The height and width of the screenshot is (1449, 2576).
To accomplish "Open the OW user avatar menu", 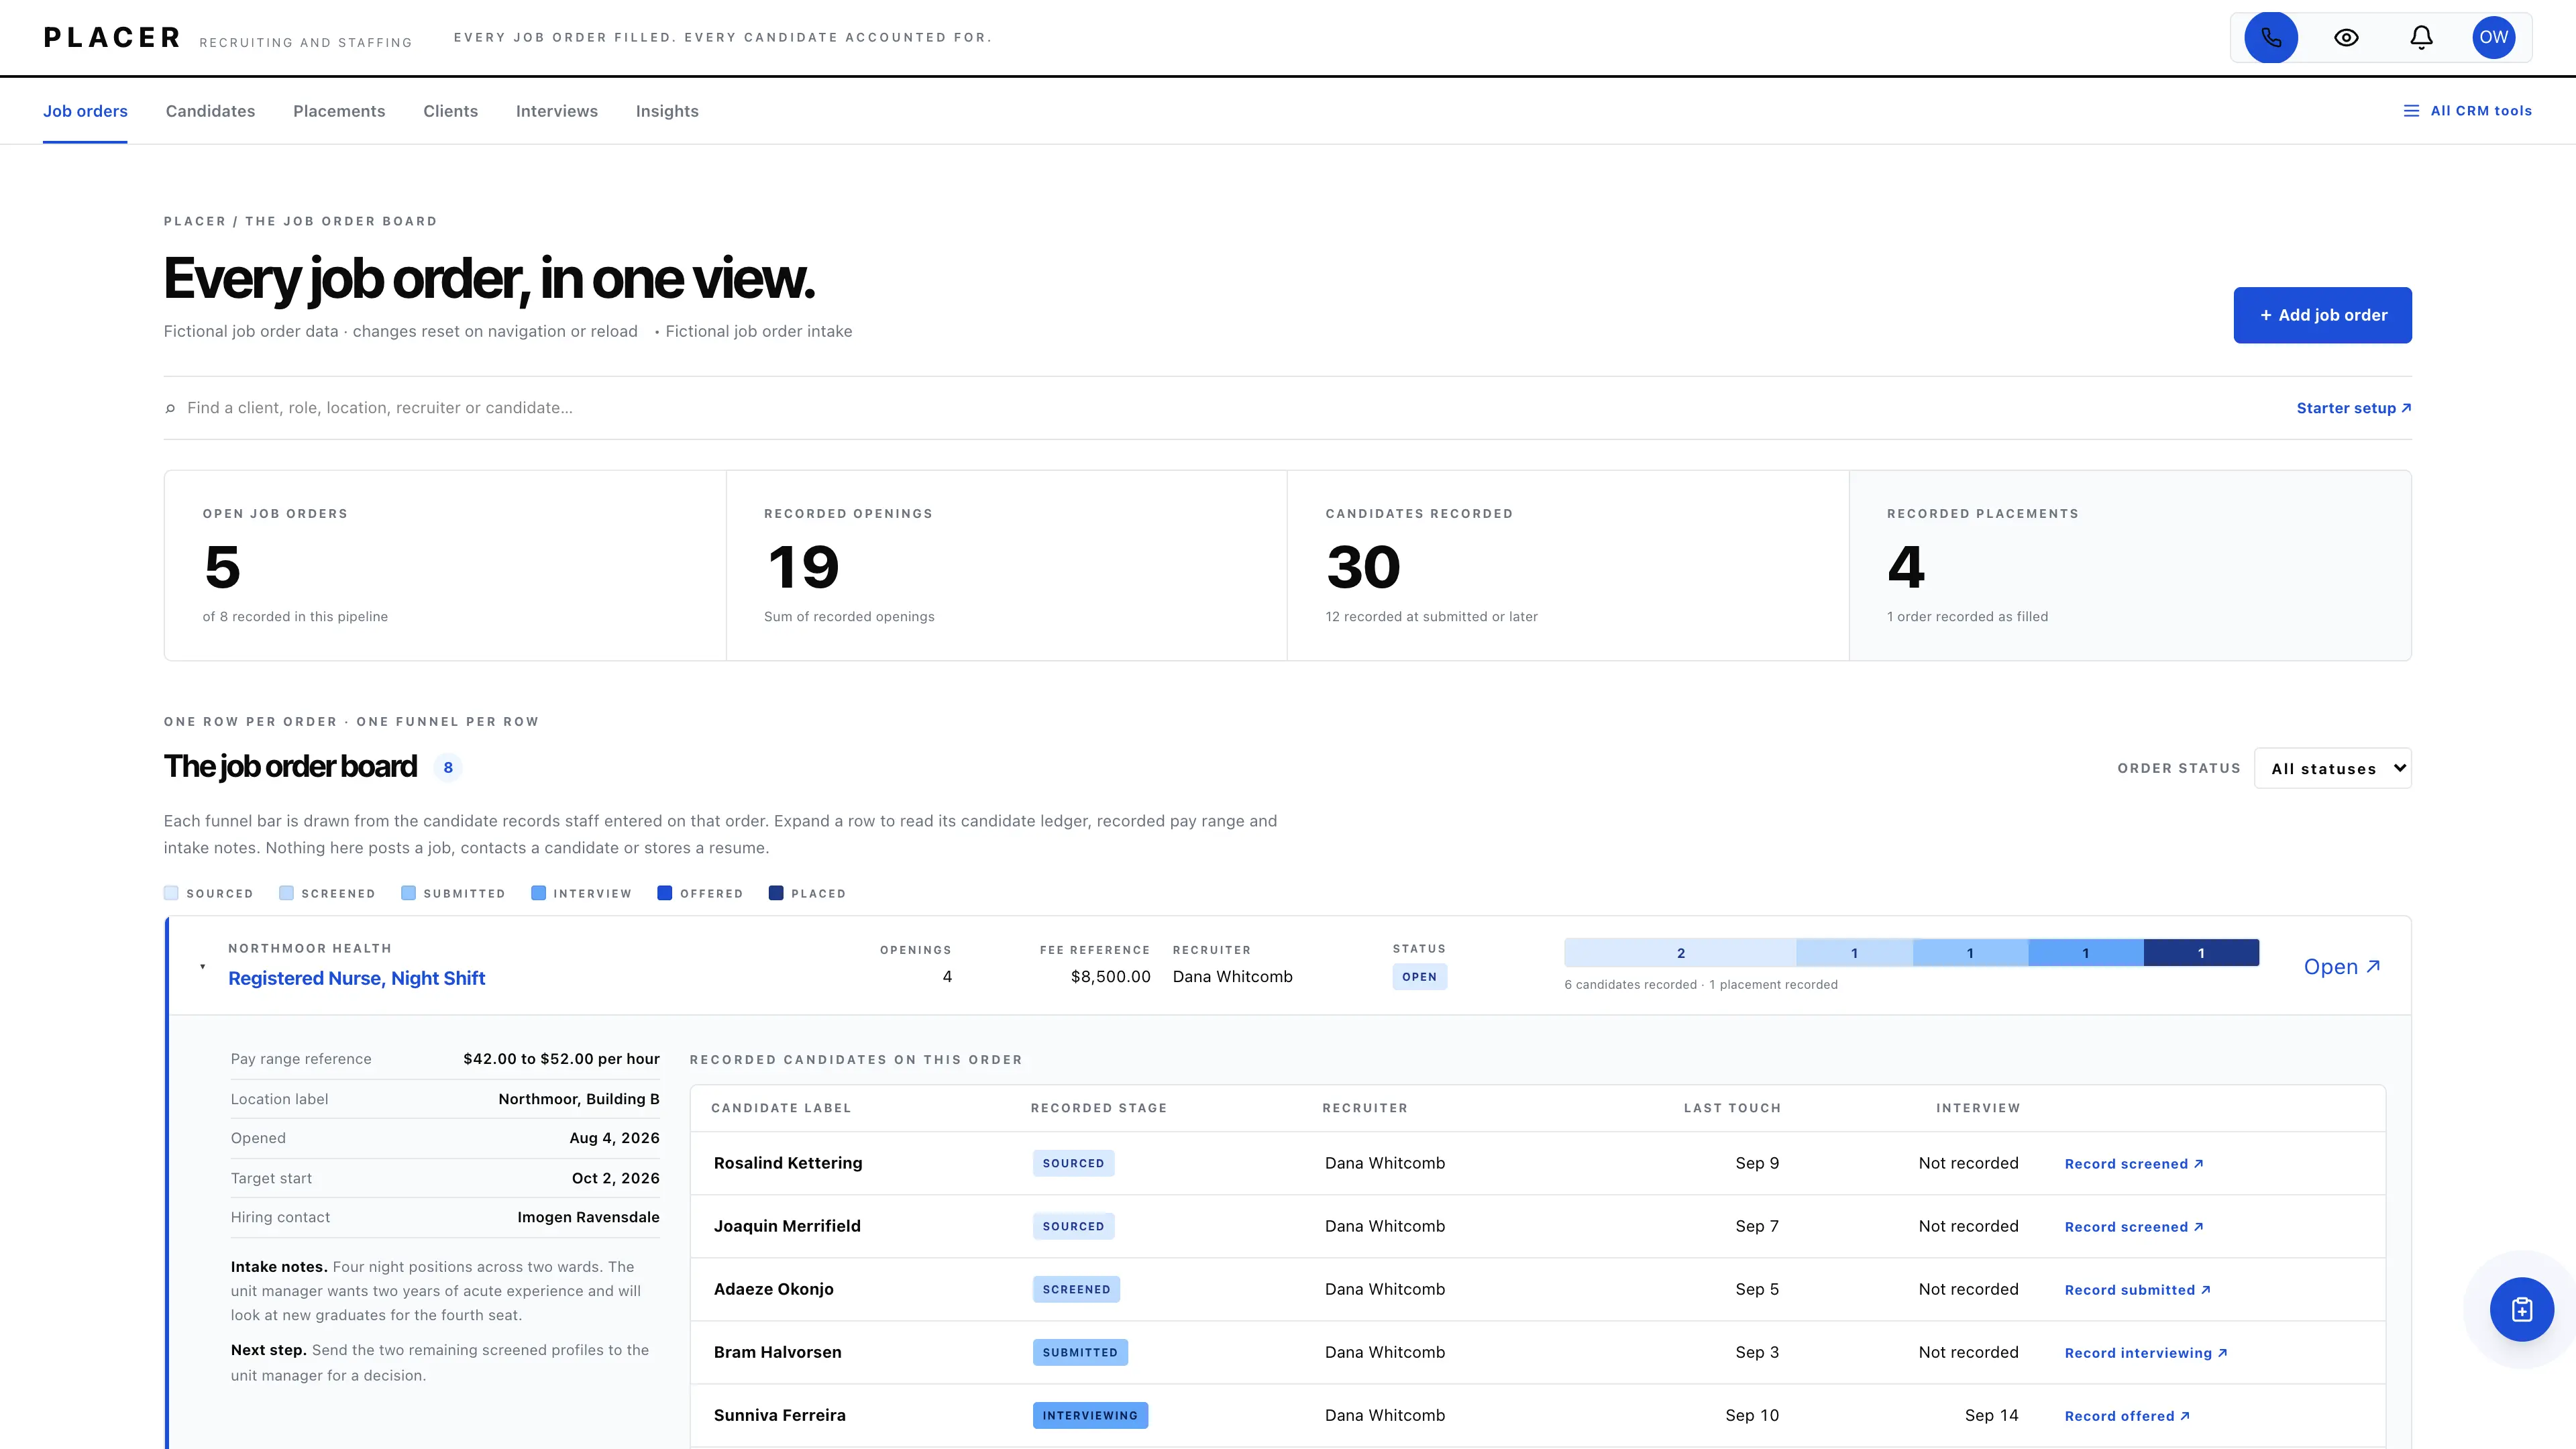I will coord(2494,37).
